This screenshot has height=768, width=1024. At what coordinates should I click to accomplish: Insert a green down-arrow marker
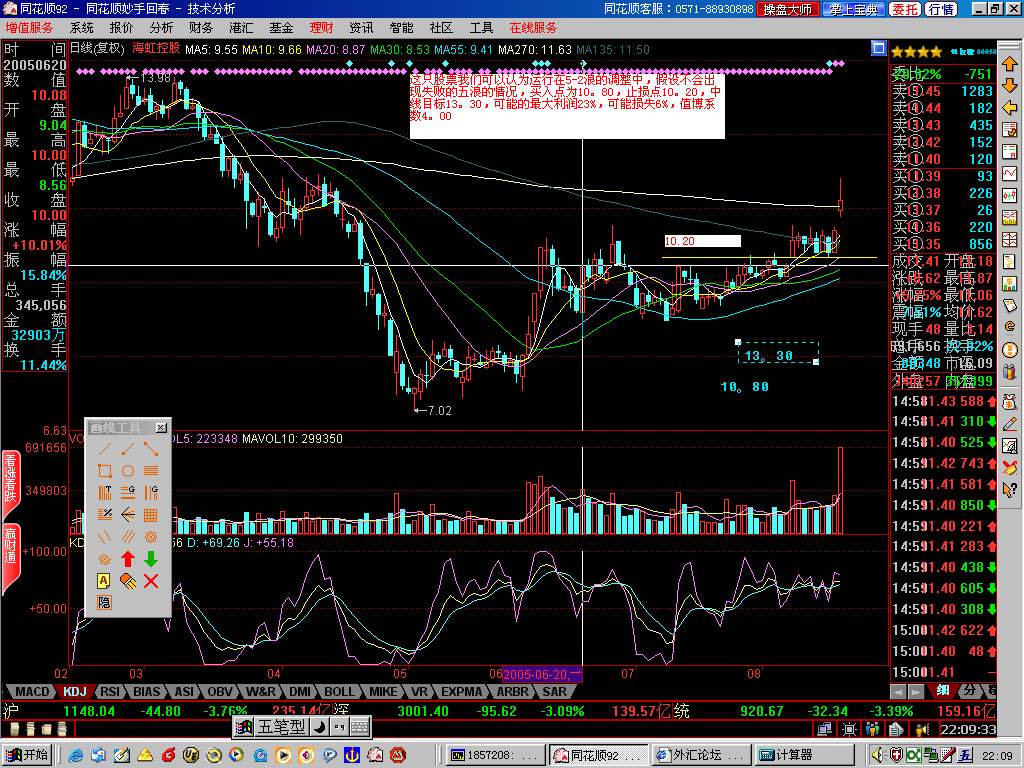(x=151, y=559)
